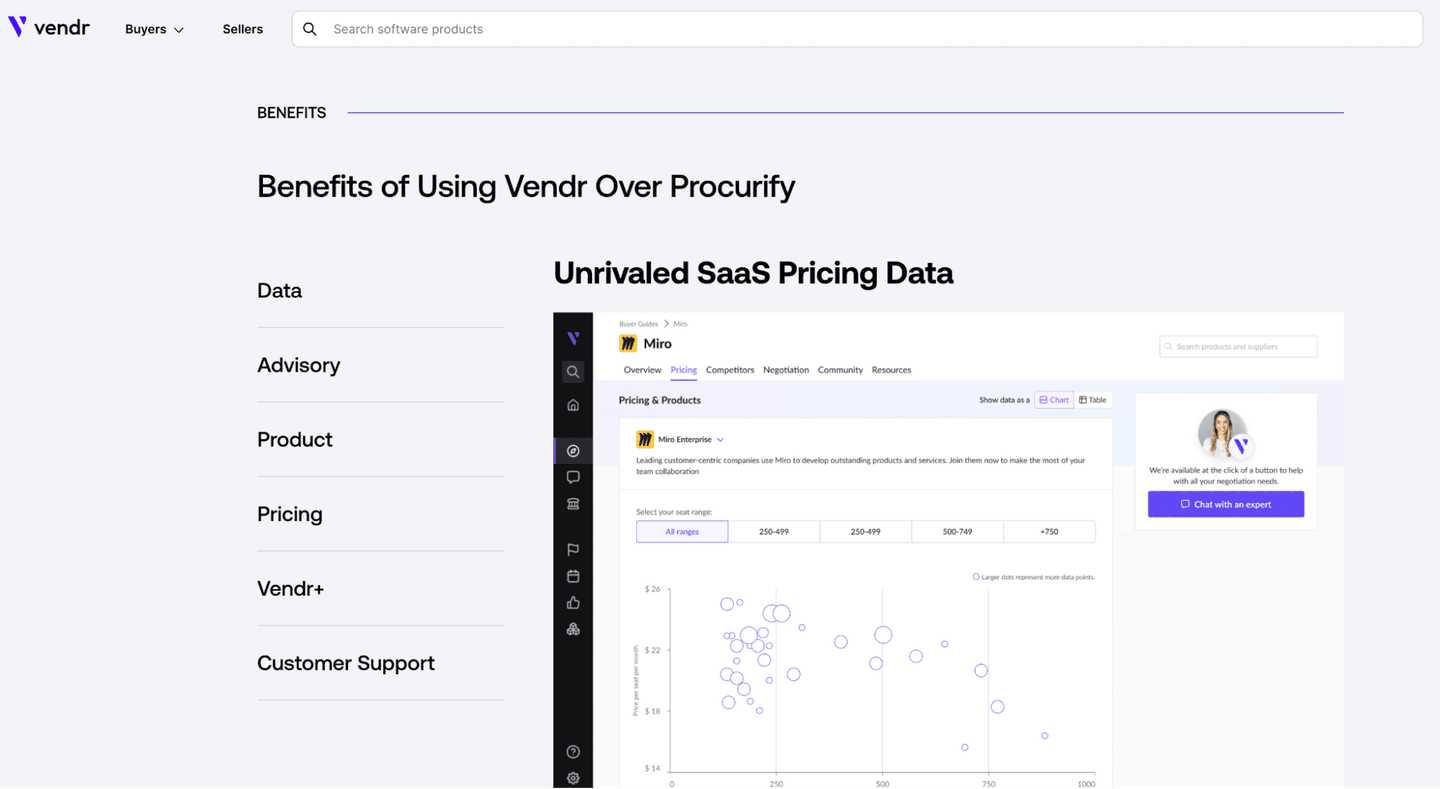1440x789 pixels.
Task: Switch data view to Table
Action: click(x=1093, y=400)
